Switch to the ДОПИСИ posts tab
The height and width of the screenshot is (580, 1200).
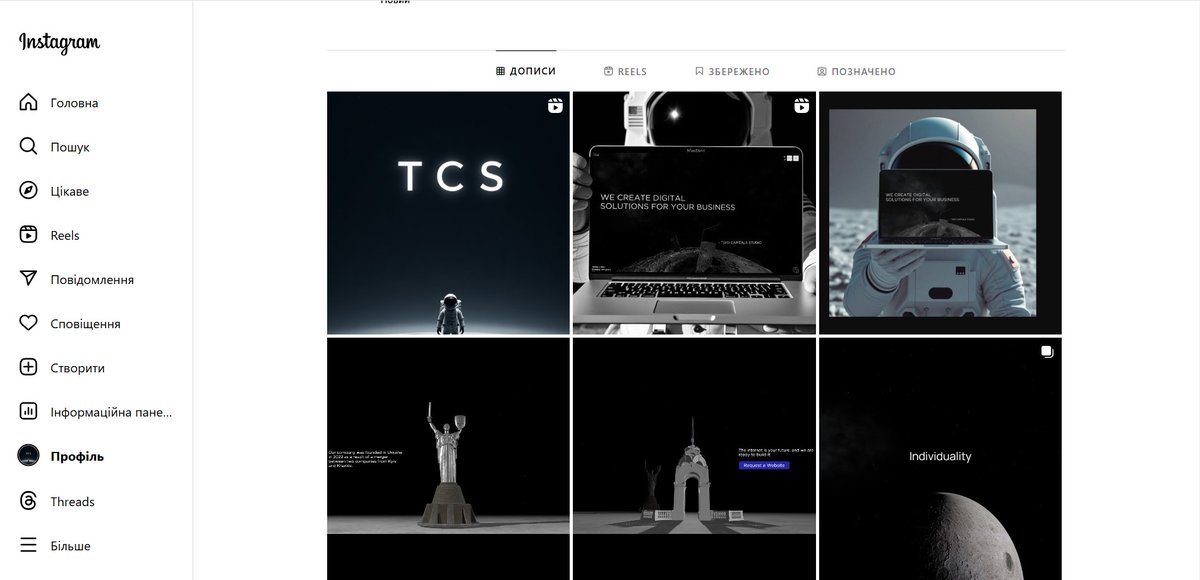526,71
